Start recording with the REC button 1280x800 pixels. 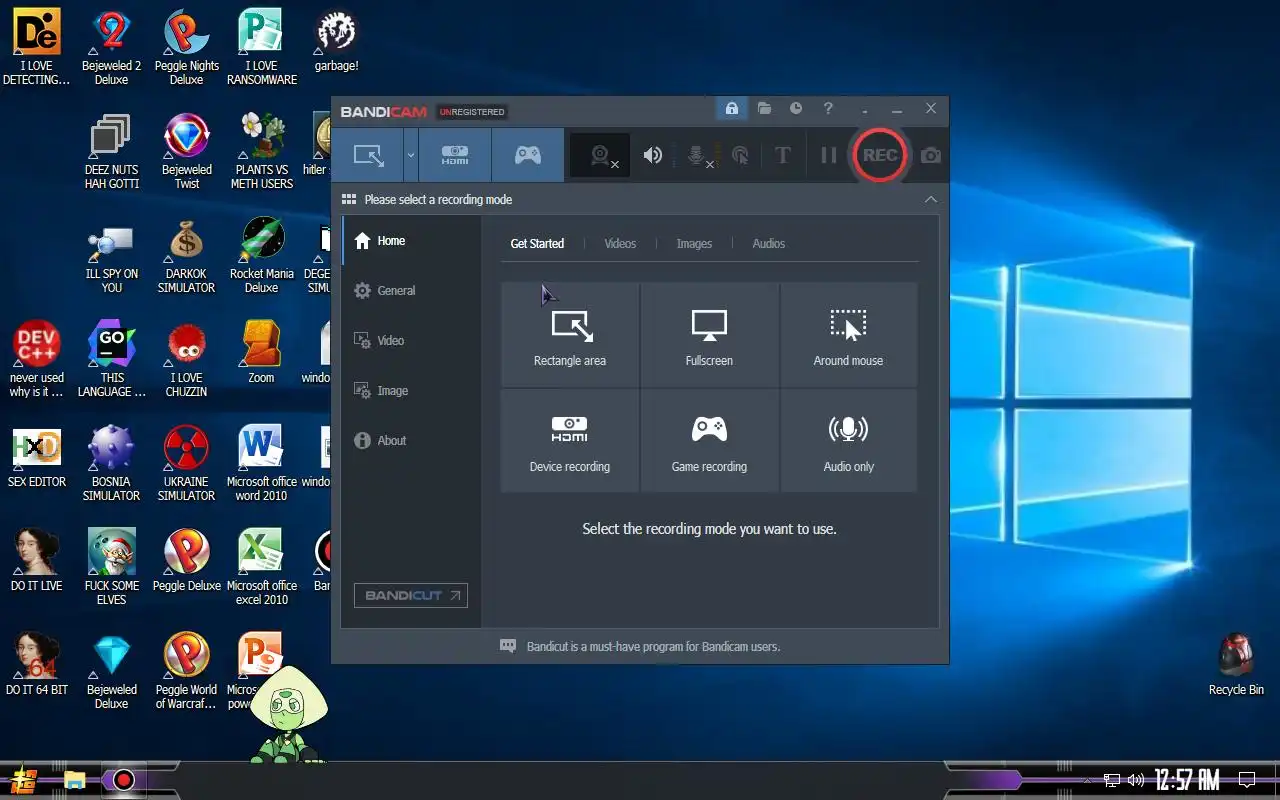pos(880,155)
